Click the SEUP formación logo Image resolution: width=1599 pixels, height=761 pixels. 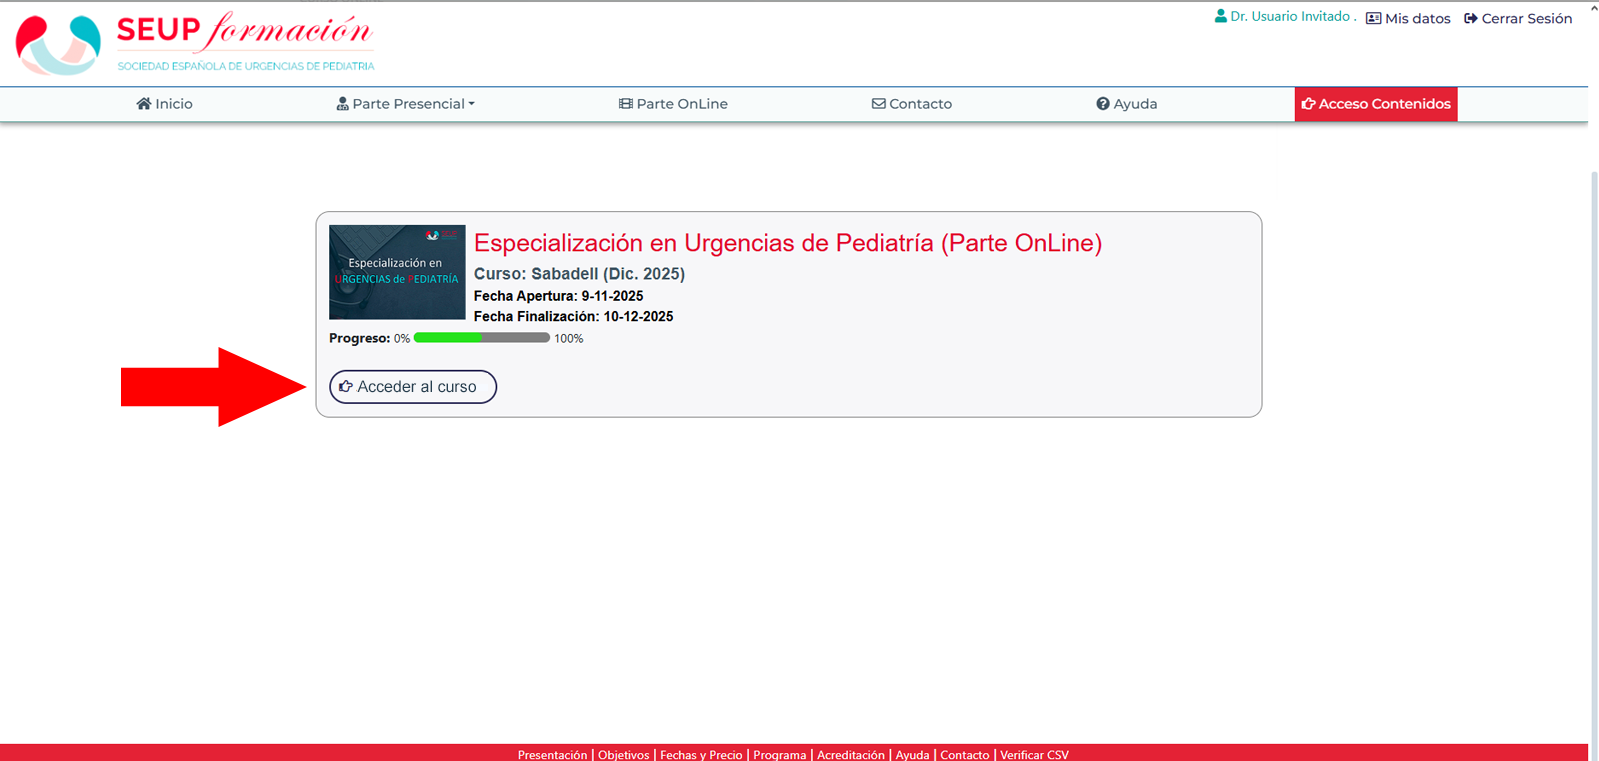[x=195, y=44]
